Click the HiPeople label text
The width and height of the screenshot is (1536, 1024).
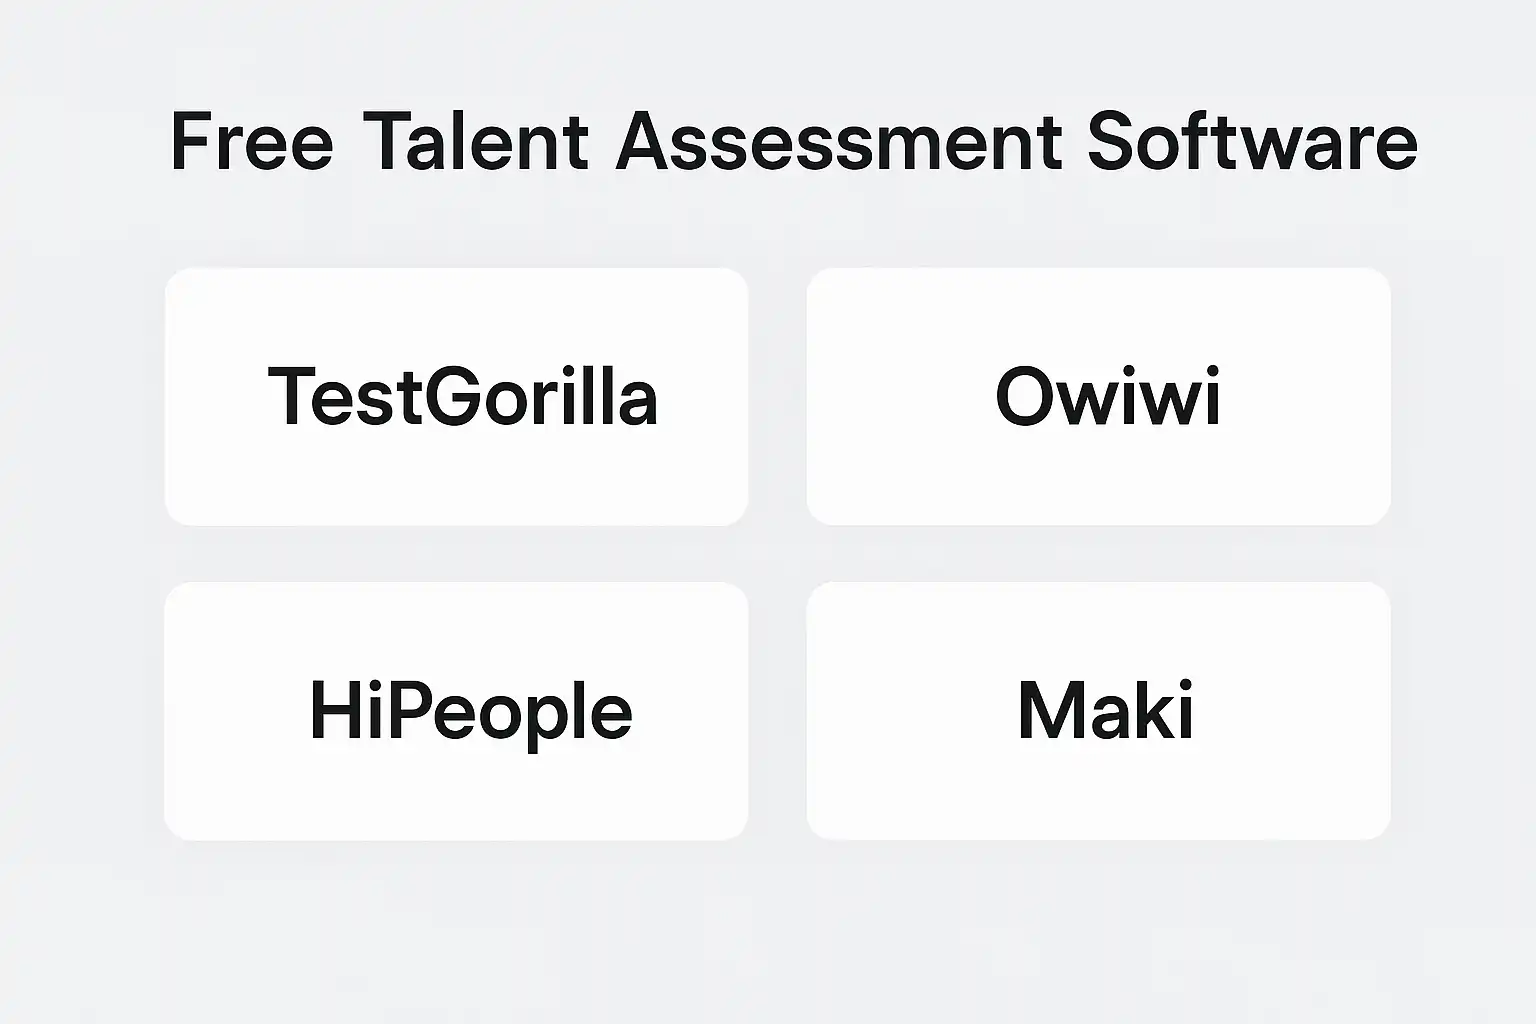(x=470, y=712)
